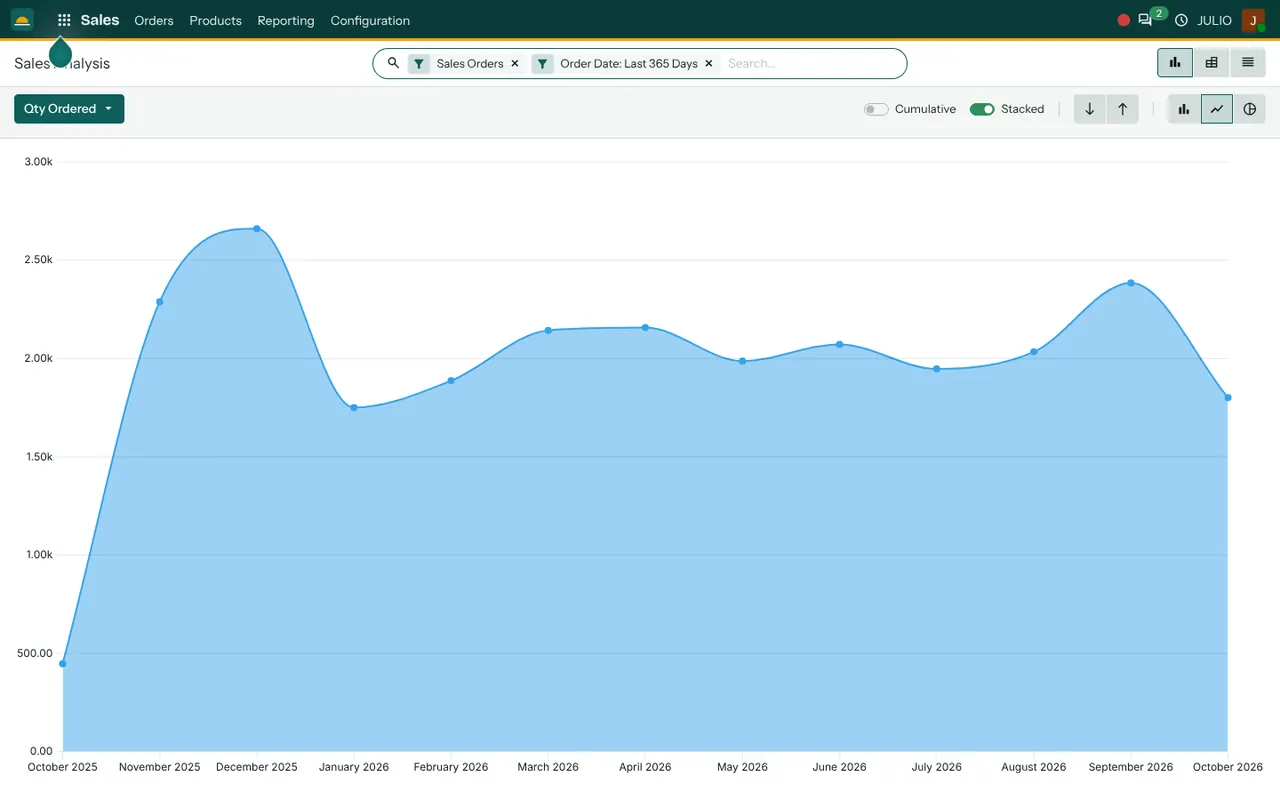The image size is (1280, 800).
Task: Click the 'Order Date: Last 365 Days' label
Action: 629,64
